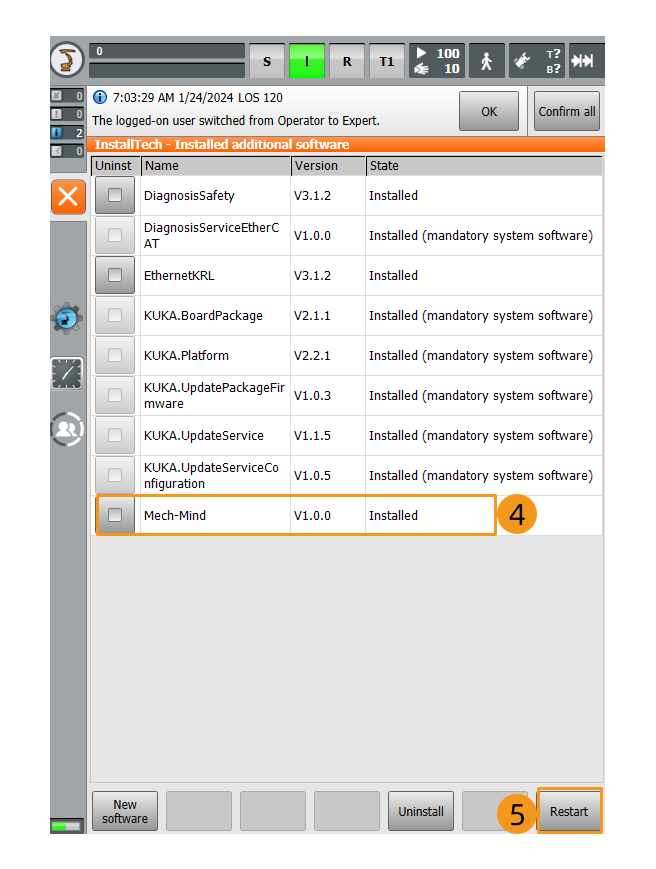Click the Confirm all button
Screen dimensions: 656x869
(x=567, y=111)
